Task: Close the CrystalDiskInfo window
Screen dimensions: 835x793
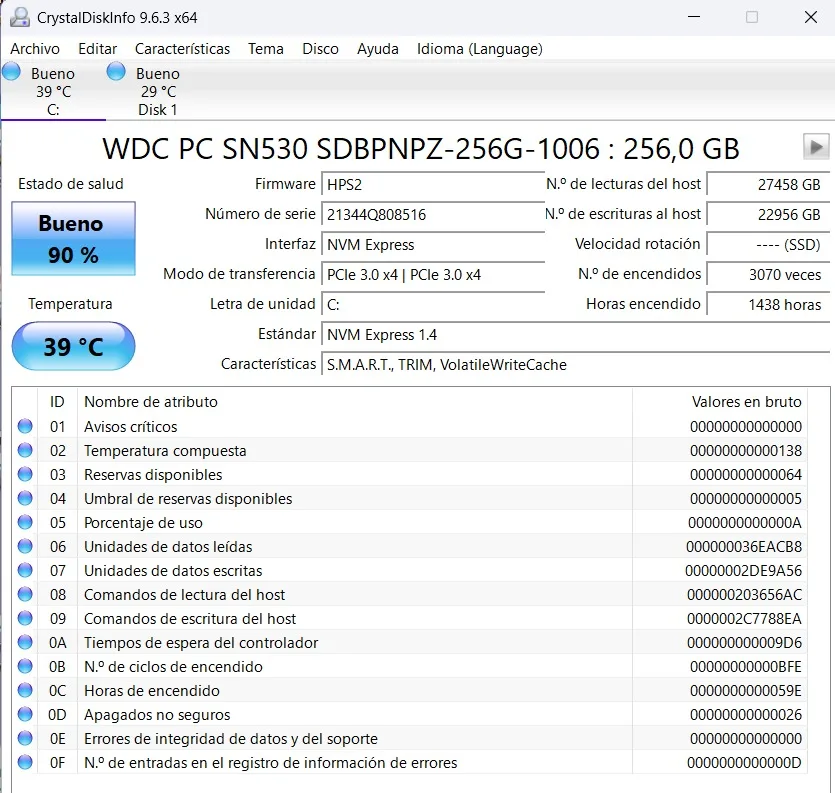Action: click(811, 17)
